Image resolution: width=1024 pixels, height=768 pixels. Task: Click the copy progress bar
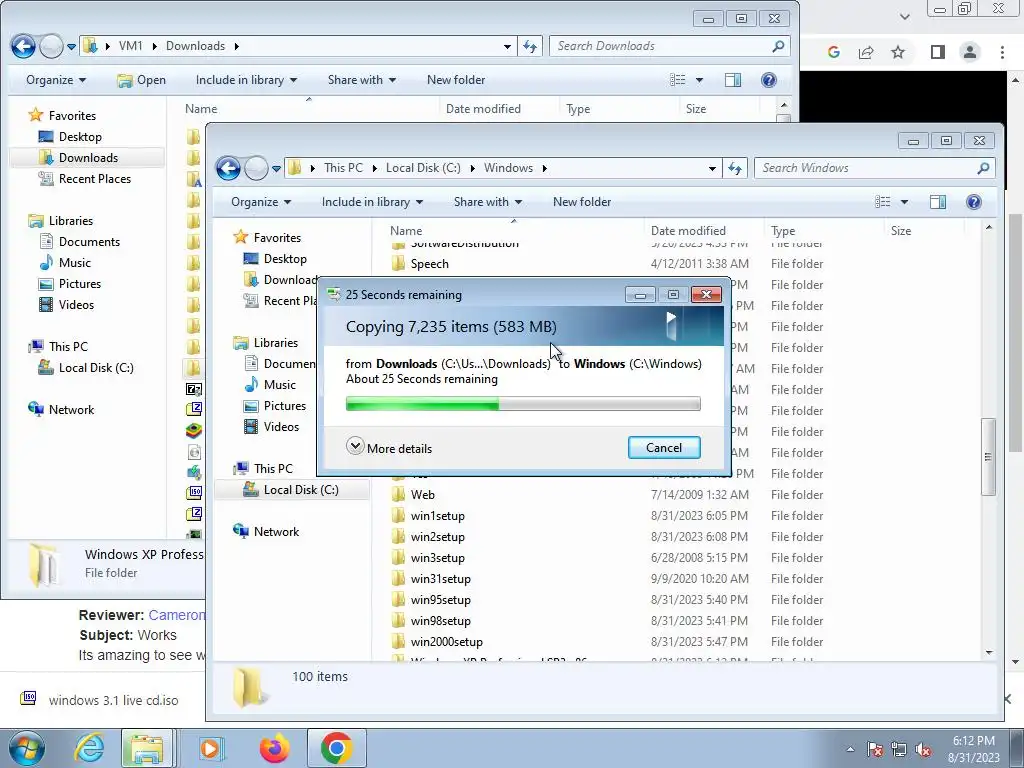click(523, 404)
